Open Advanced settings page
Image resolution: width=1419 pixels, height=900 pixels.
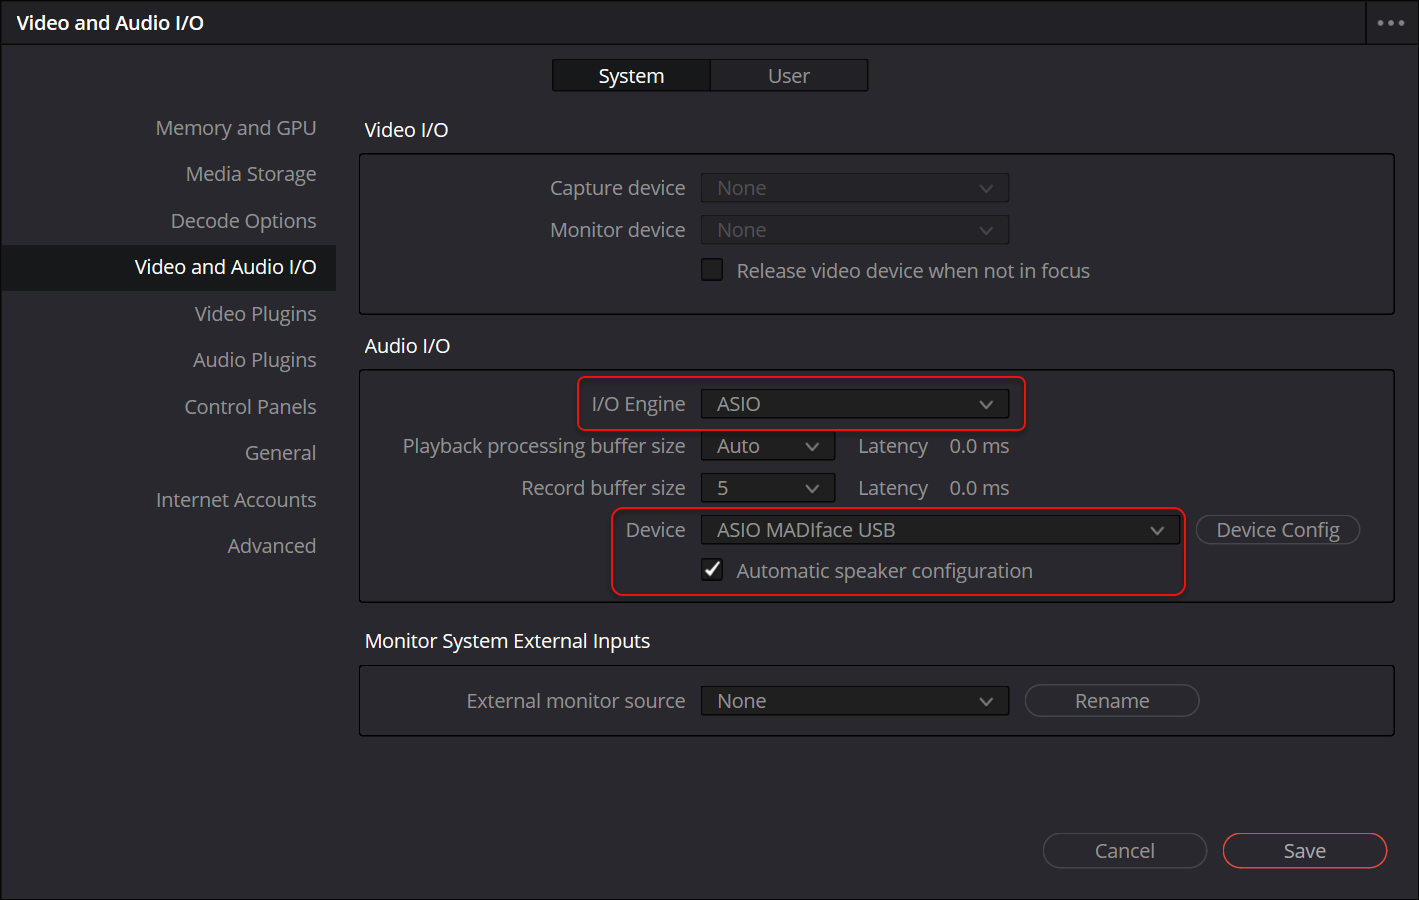(271, 546)
